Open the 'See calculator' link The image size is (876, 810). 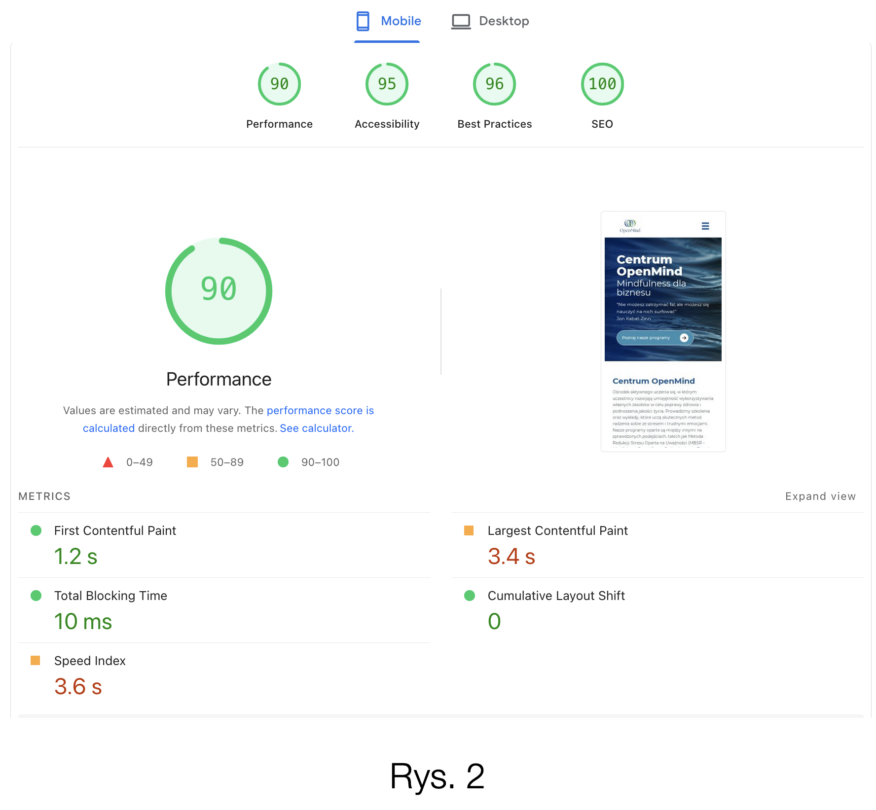(315, 428)
